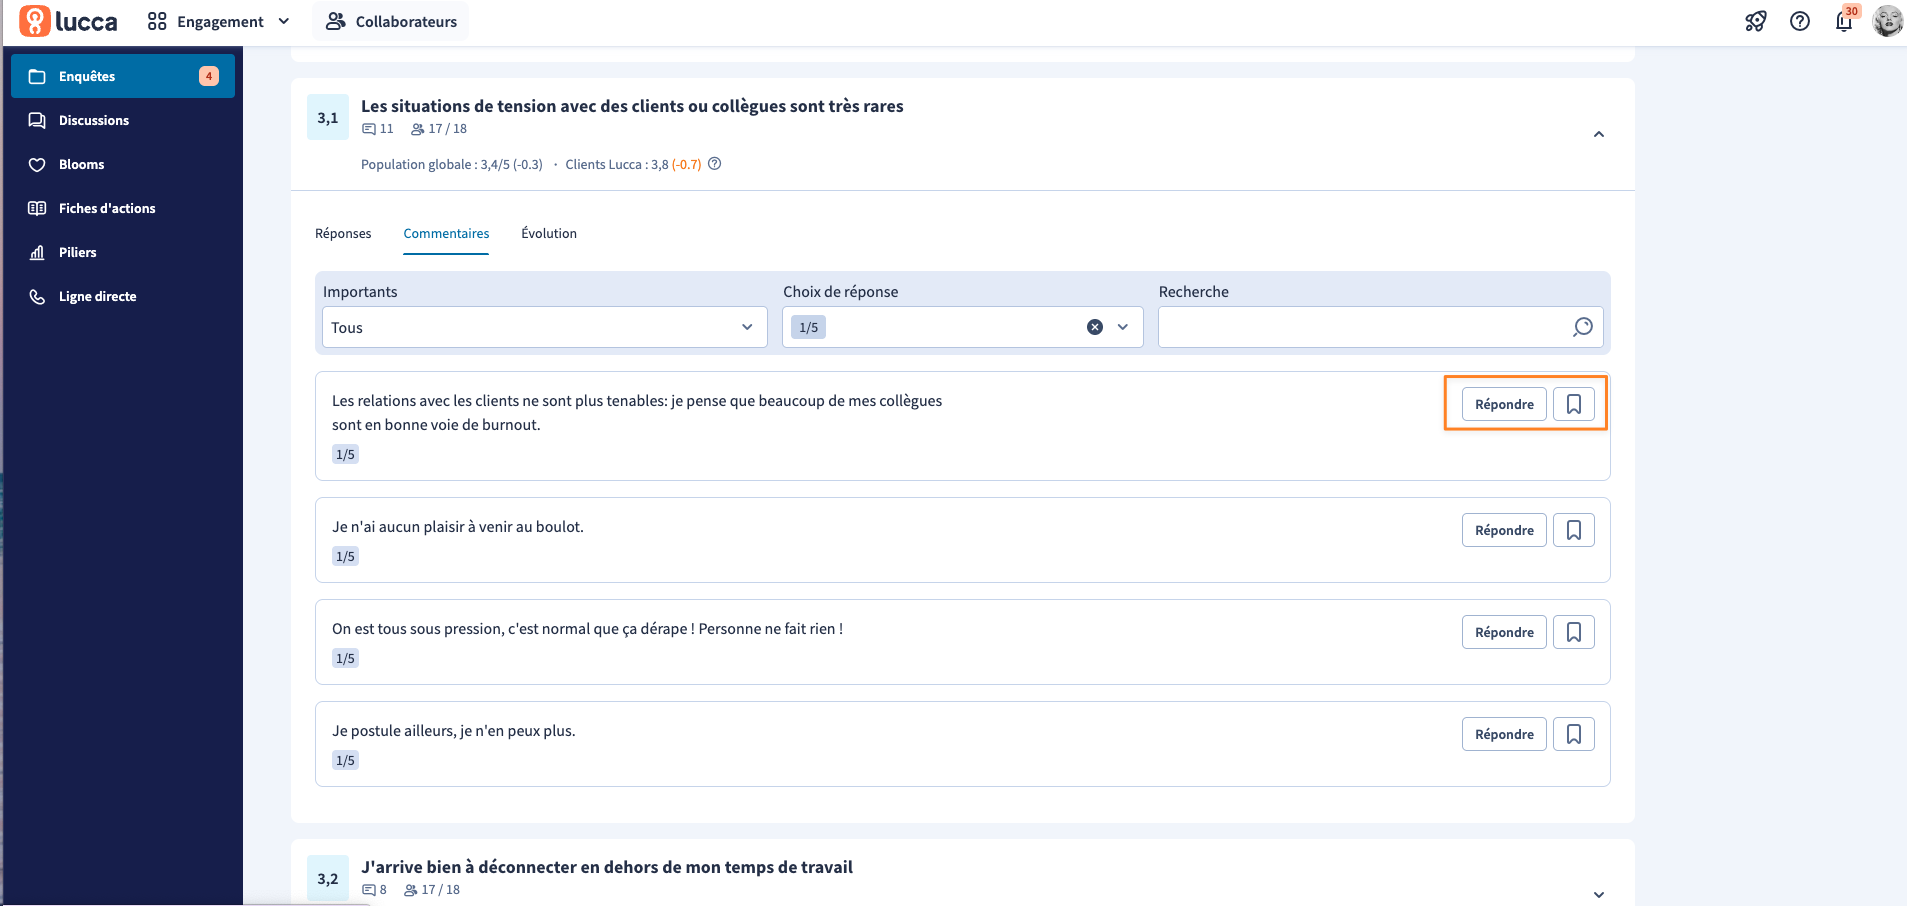Open the Choix de réponse dropdown chevron
Image resolution: width=1907 pixels, height=906 pixels.
pos(1123,327)
